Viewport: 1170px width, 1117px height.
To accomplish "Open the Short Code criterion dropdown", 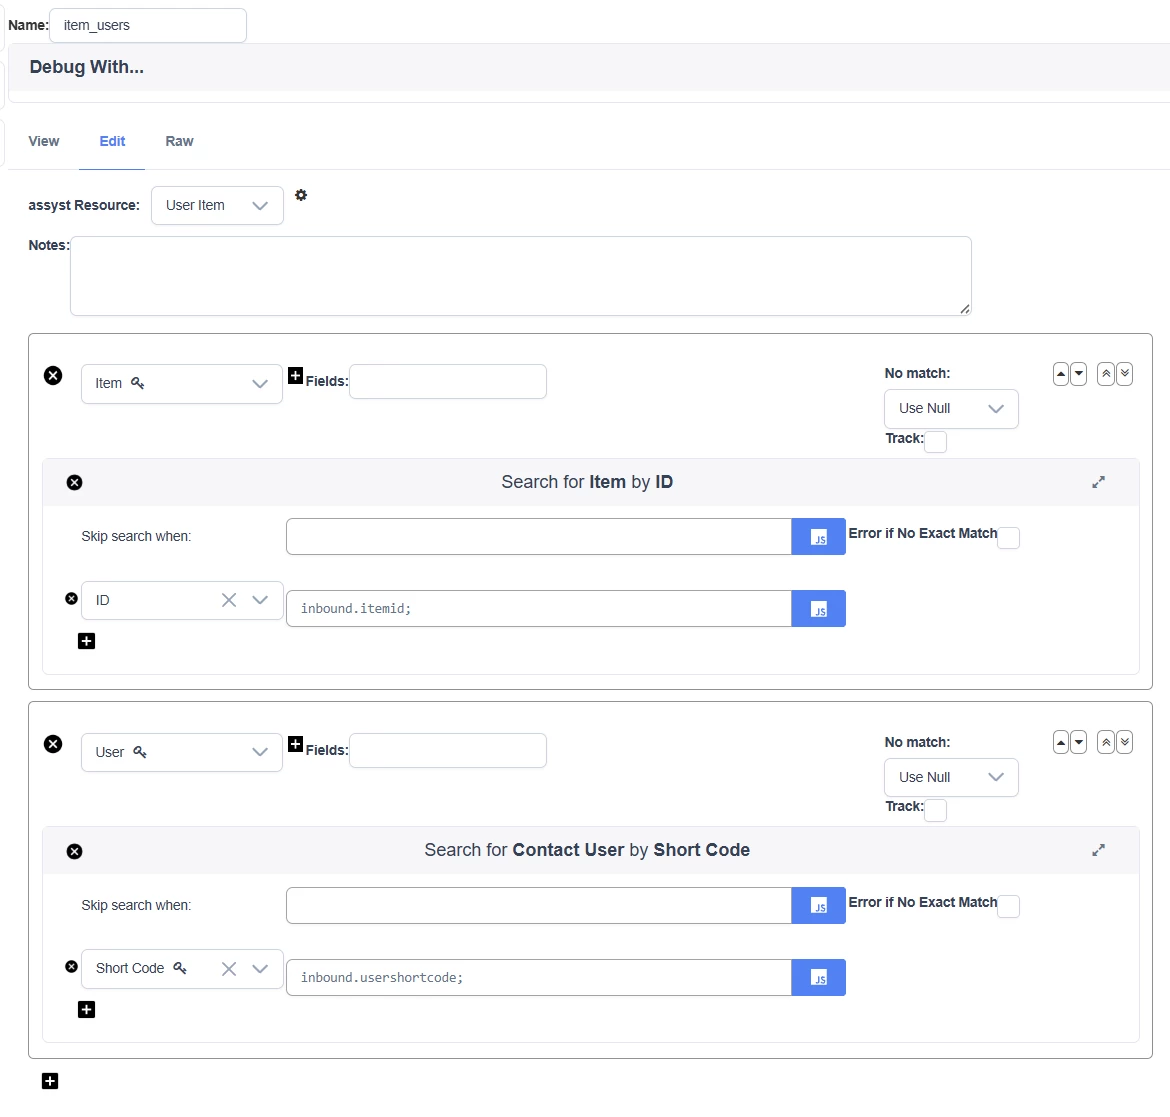I will [x=260, y=969].
